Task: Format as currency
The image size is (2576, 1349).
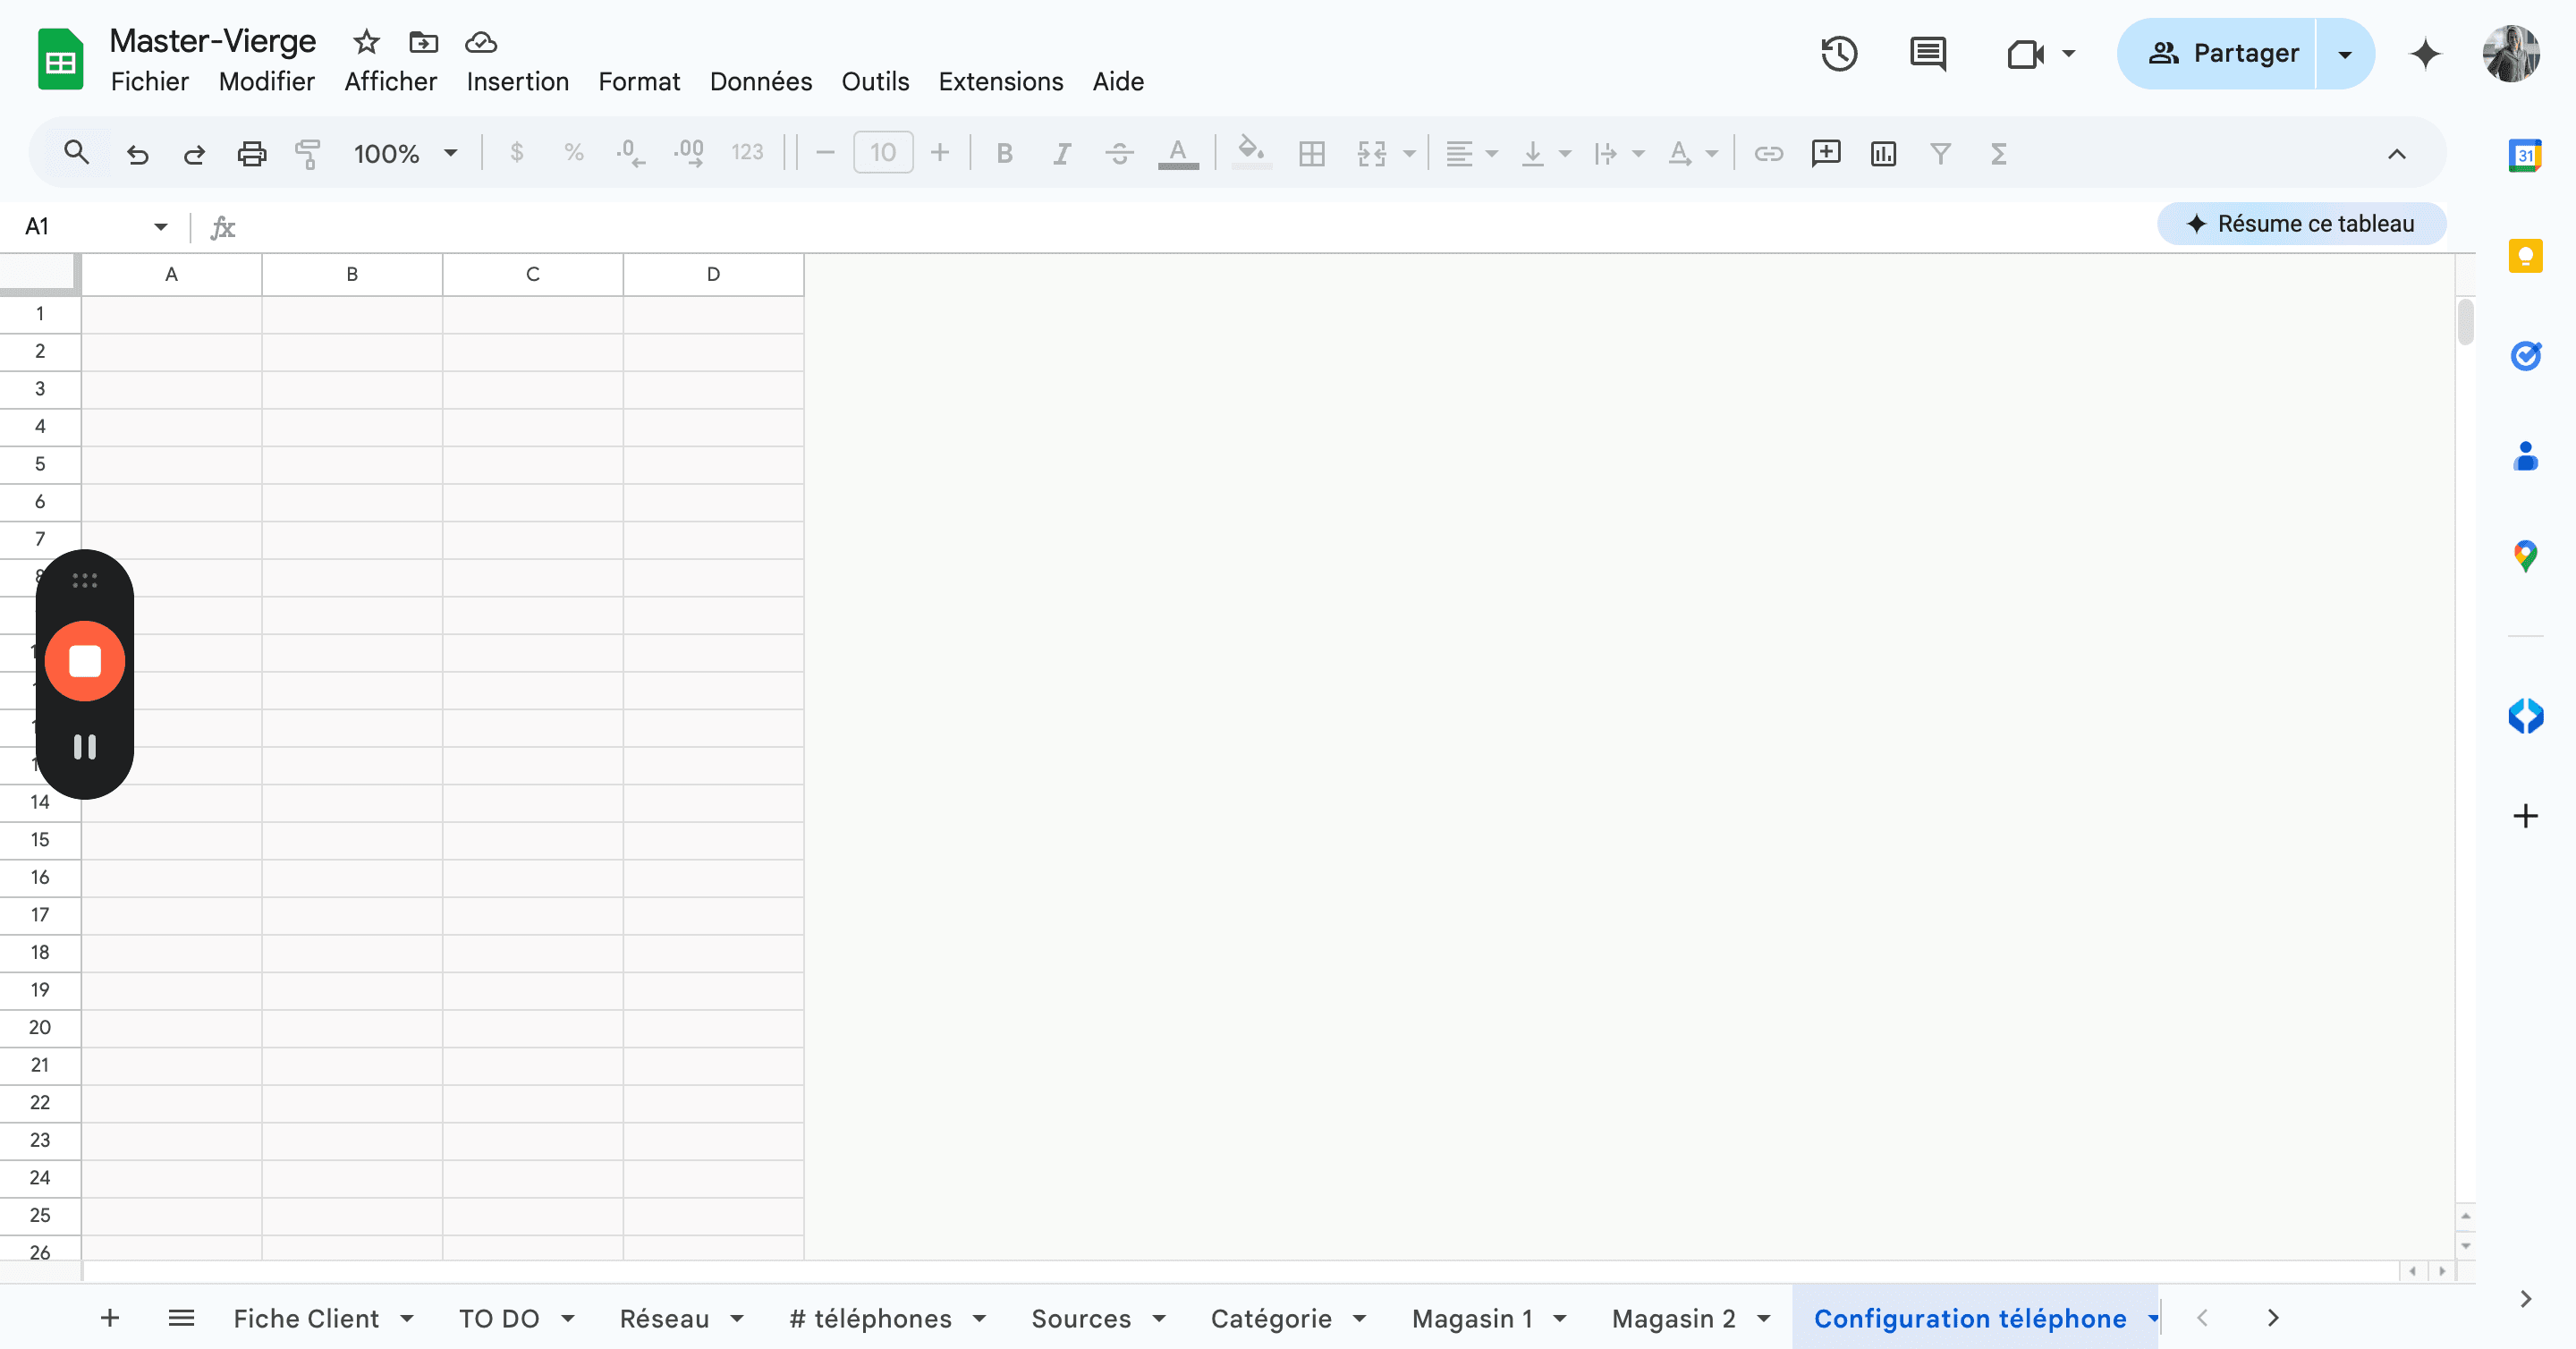Action: tap(516, 153)
